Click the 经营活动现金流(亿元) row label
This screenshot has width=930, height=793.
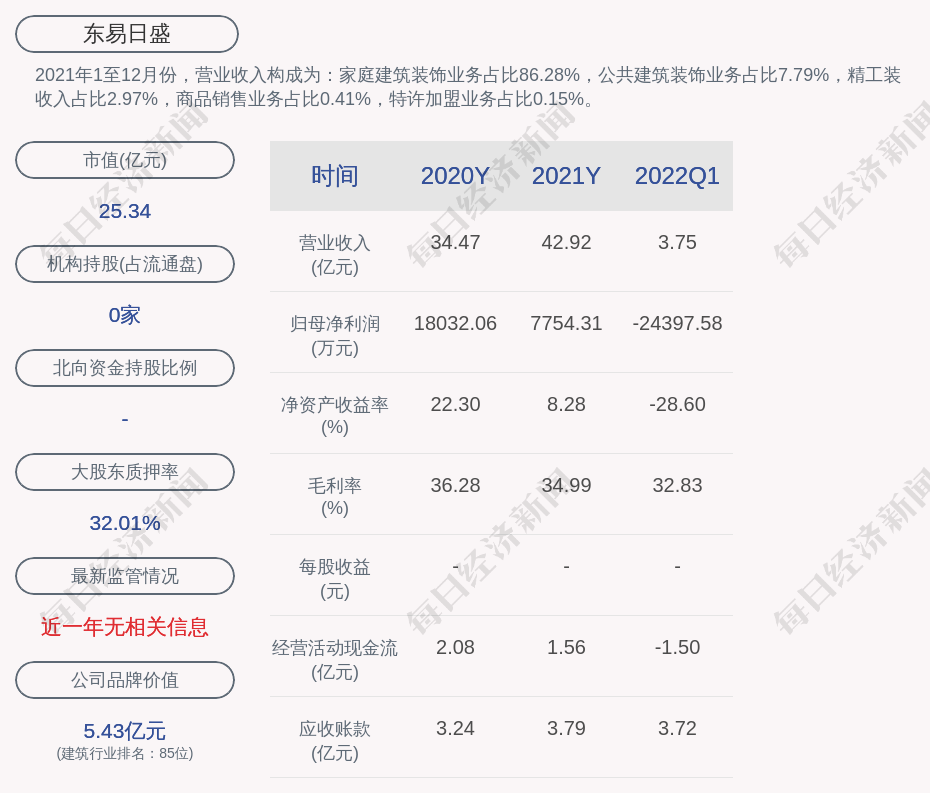click(x=335, y=660)
